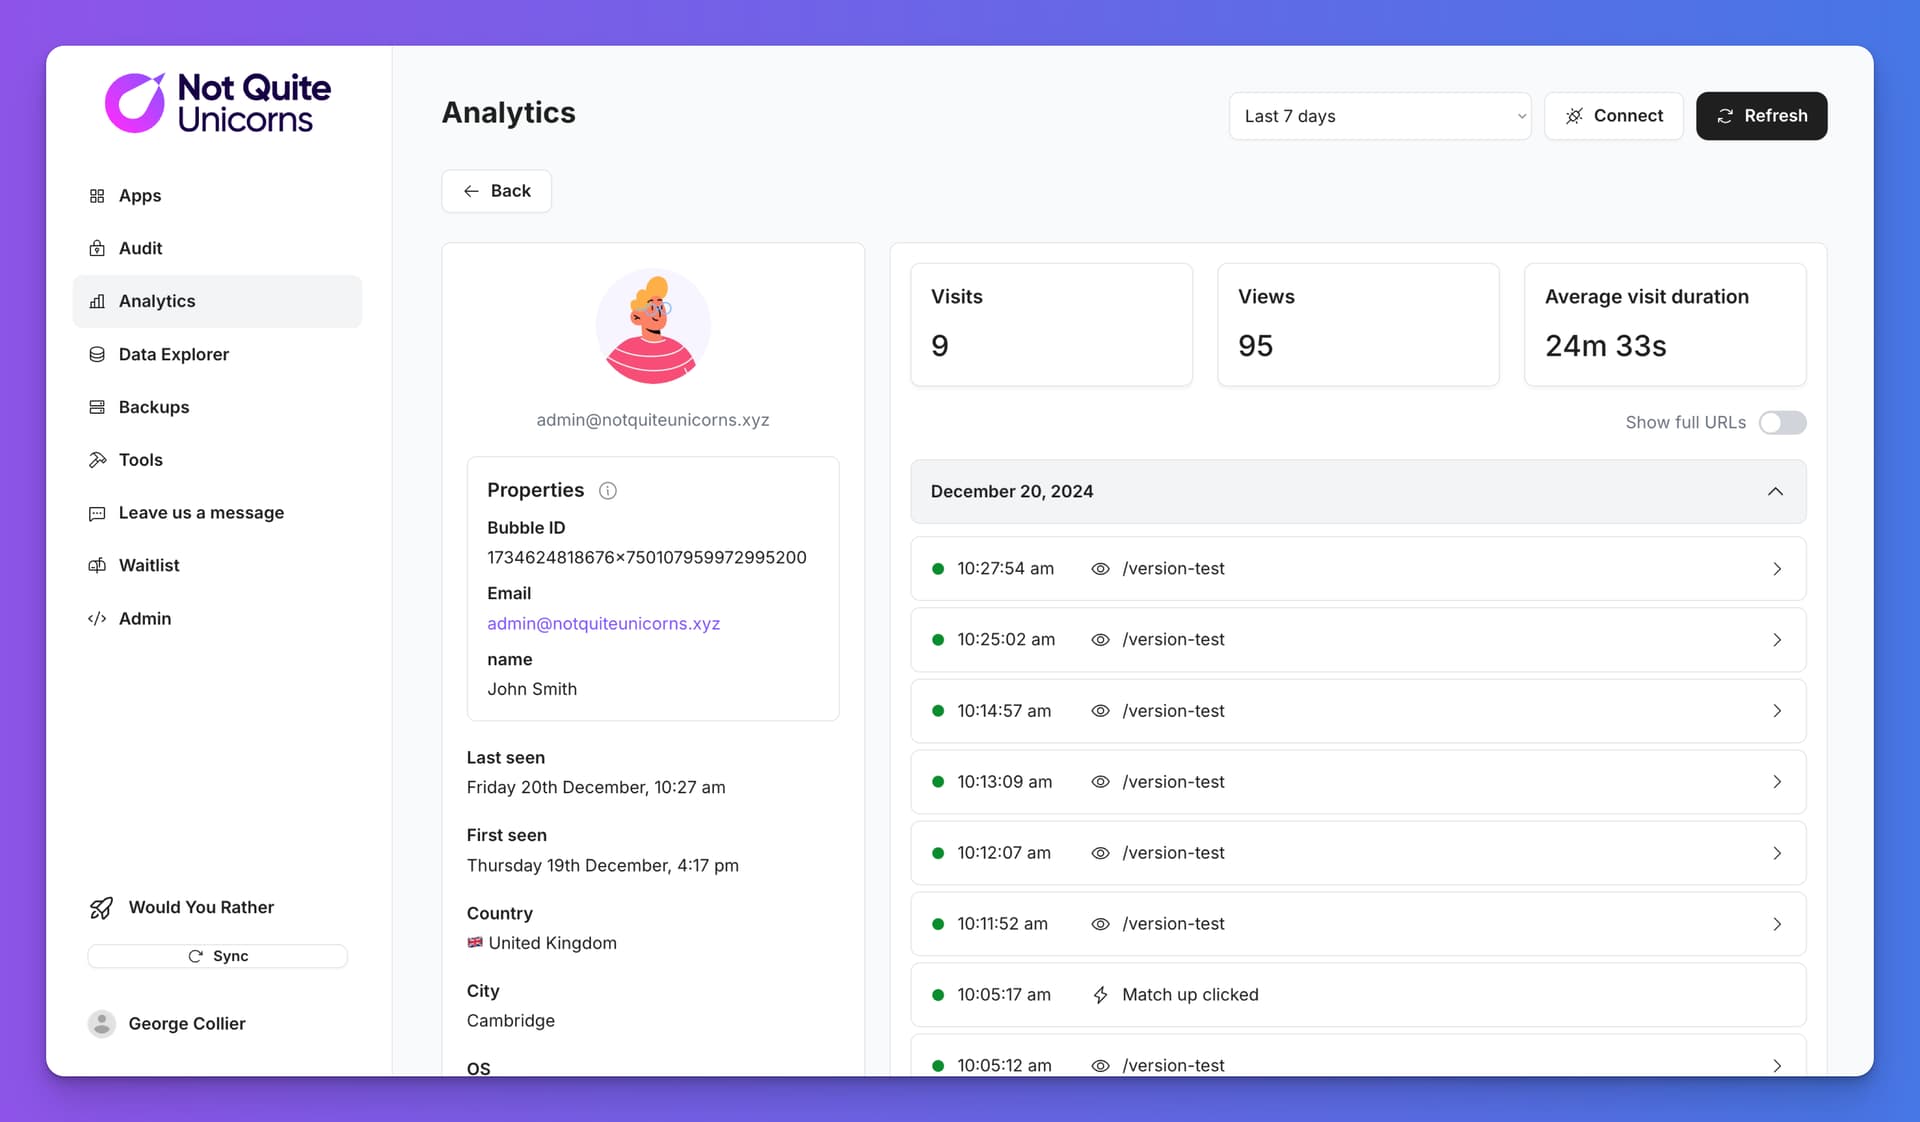Expand the 10:13:09 am event row chevron
Viewport: 1920px width, 1122px height.
[1776, 782]
